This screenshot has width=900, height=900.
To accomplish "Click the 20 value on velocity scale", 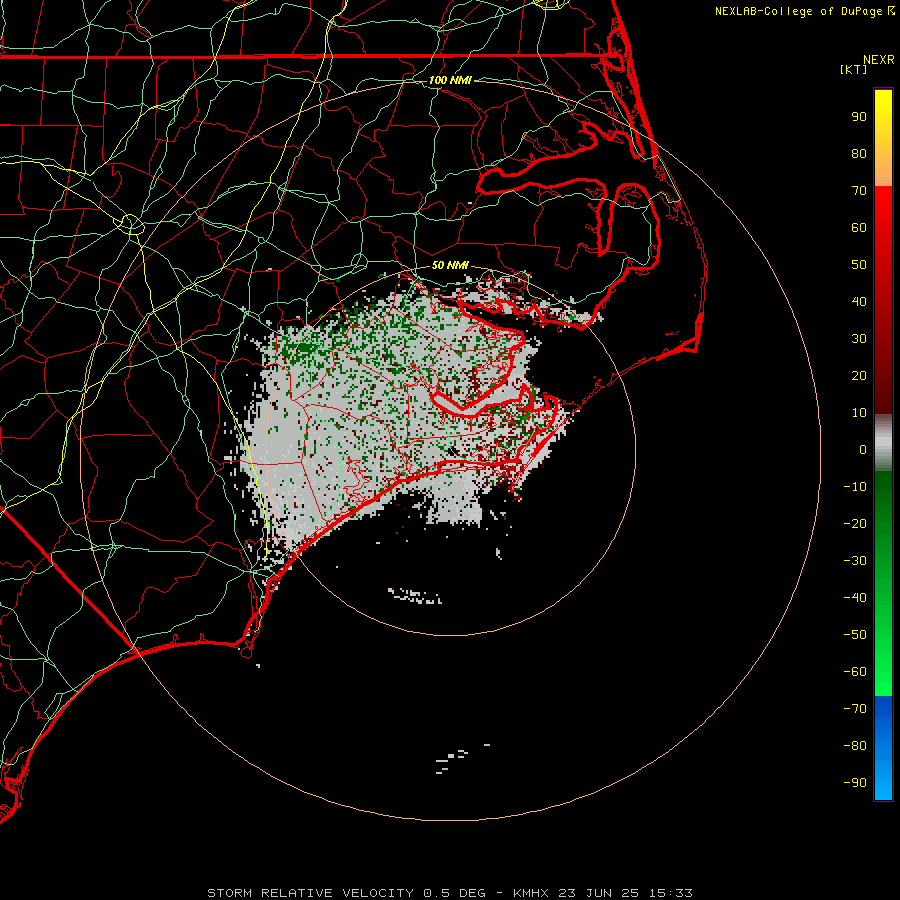I will pyautogui.click(x=859, y=376).
